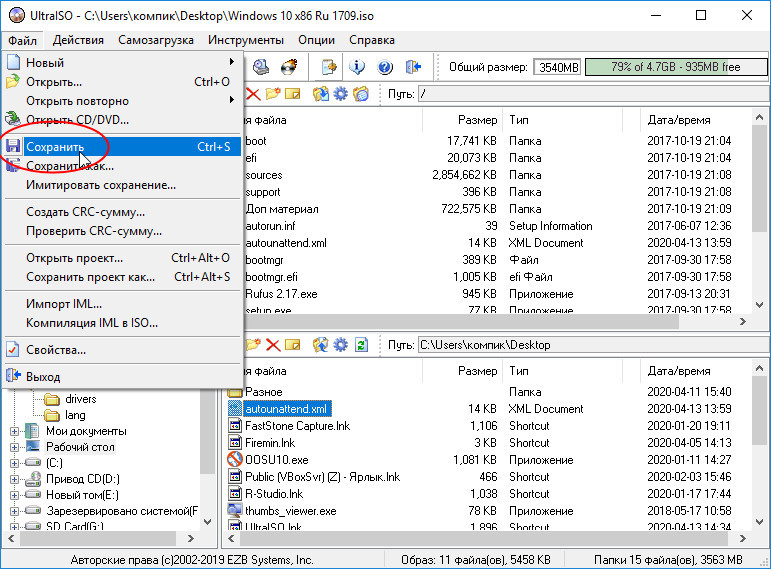
Task: Click the burn CD/DVD image icon
Action: [290, 66]
